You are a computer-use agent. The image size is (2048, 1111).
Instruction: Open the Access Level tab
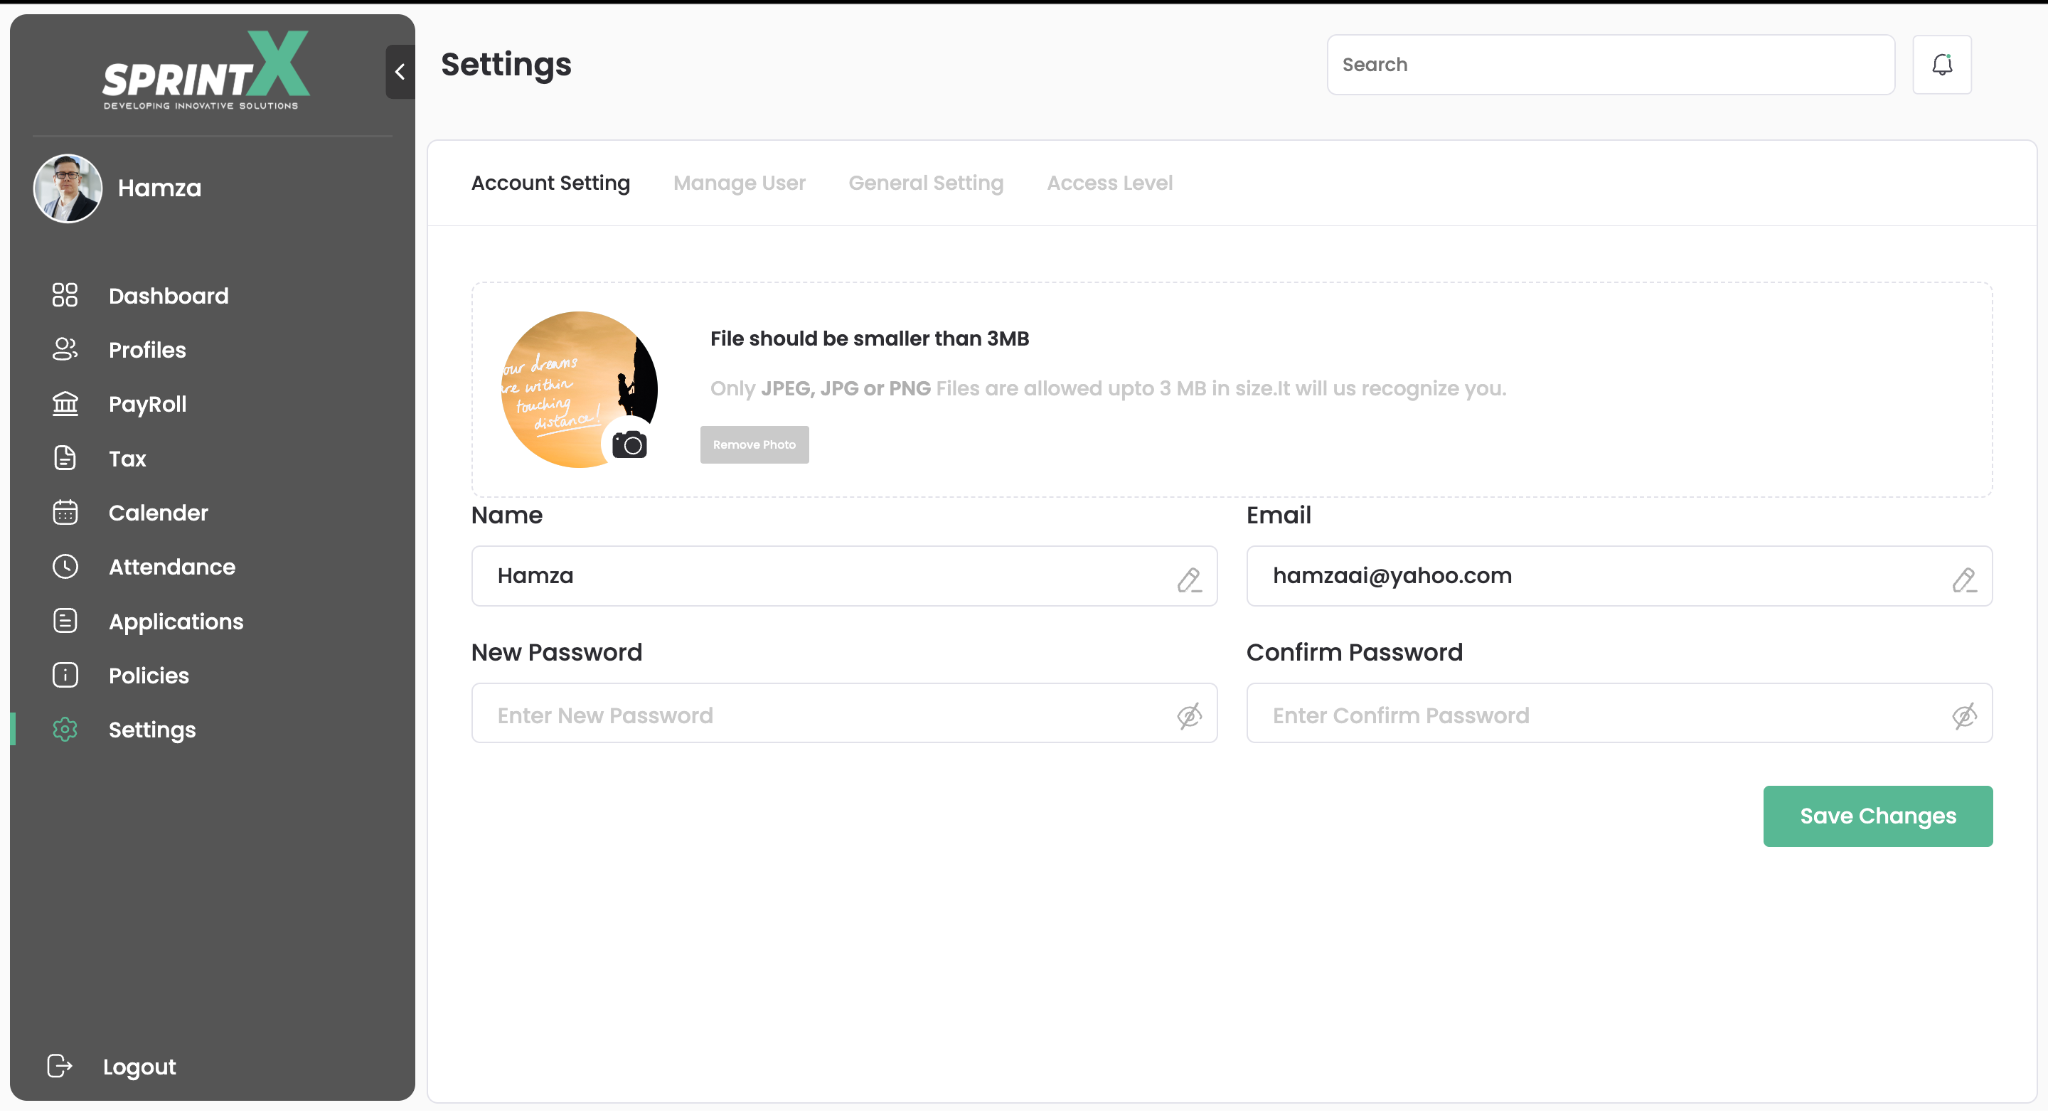point(1109,183)
